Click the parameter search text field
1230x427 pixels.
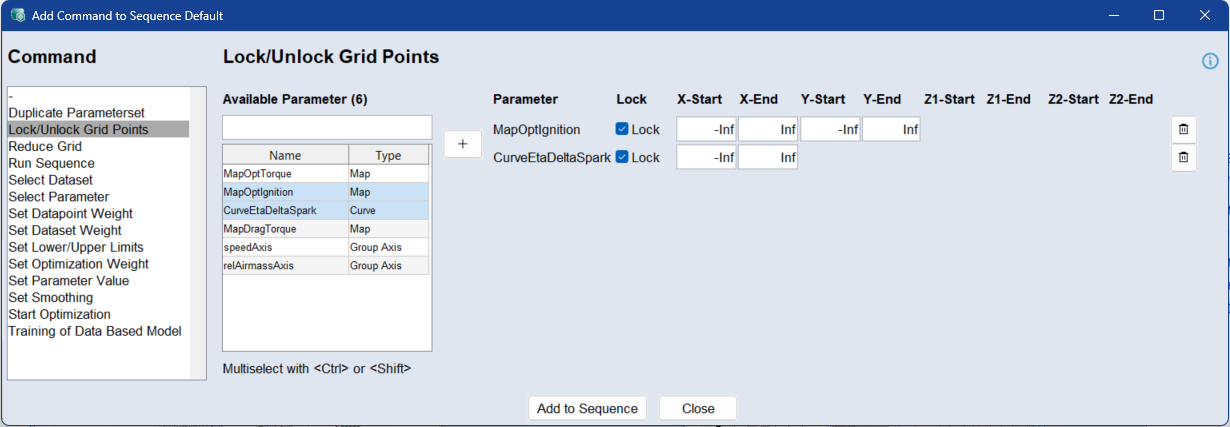(x=327, y=127)
